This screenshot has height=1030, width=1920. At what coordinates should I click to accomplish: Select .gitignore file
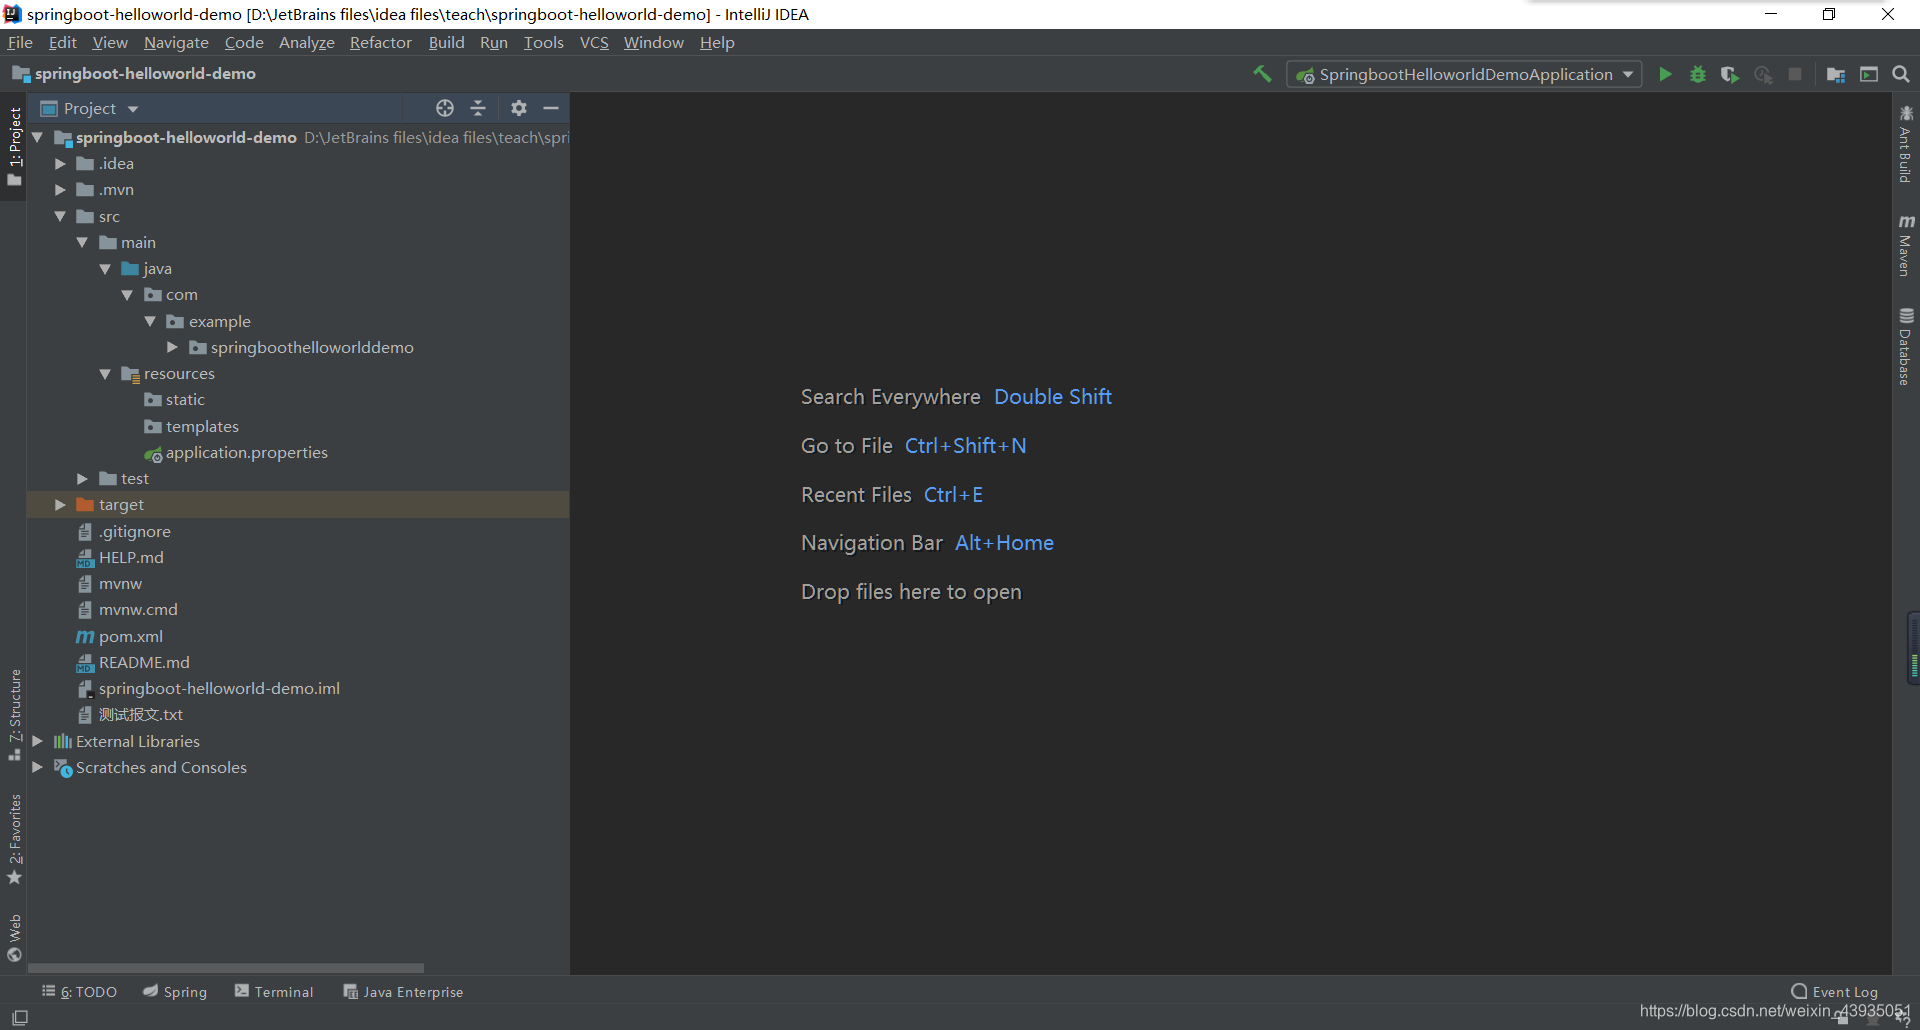(124, 531)
